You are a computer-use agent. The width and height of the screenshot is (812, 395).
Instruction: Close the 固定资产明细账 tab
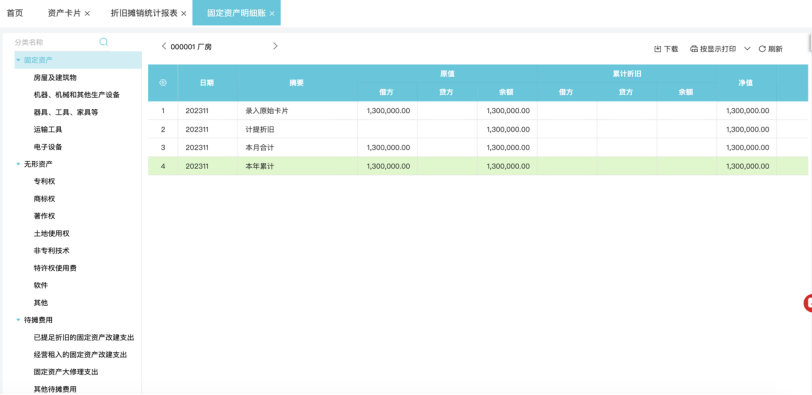click(x=272, y=13)
